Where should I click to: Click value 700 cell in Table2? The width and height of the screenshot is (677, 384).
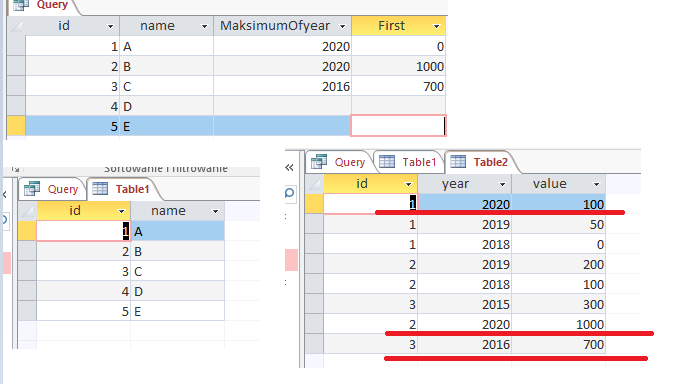click(x=559, y=344)
